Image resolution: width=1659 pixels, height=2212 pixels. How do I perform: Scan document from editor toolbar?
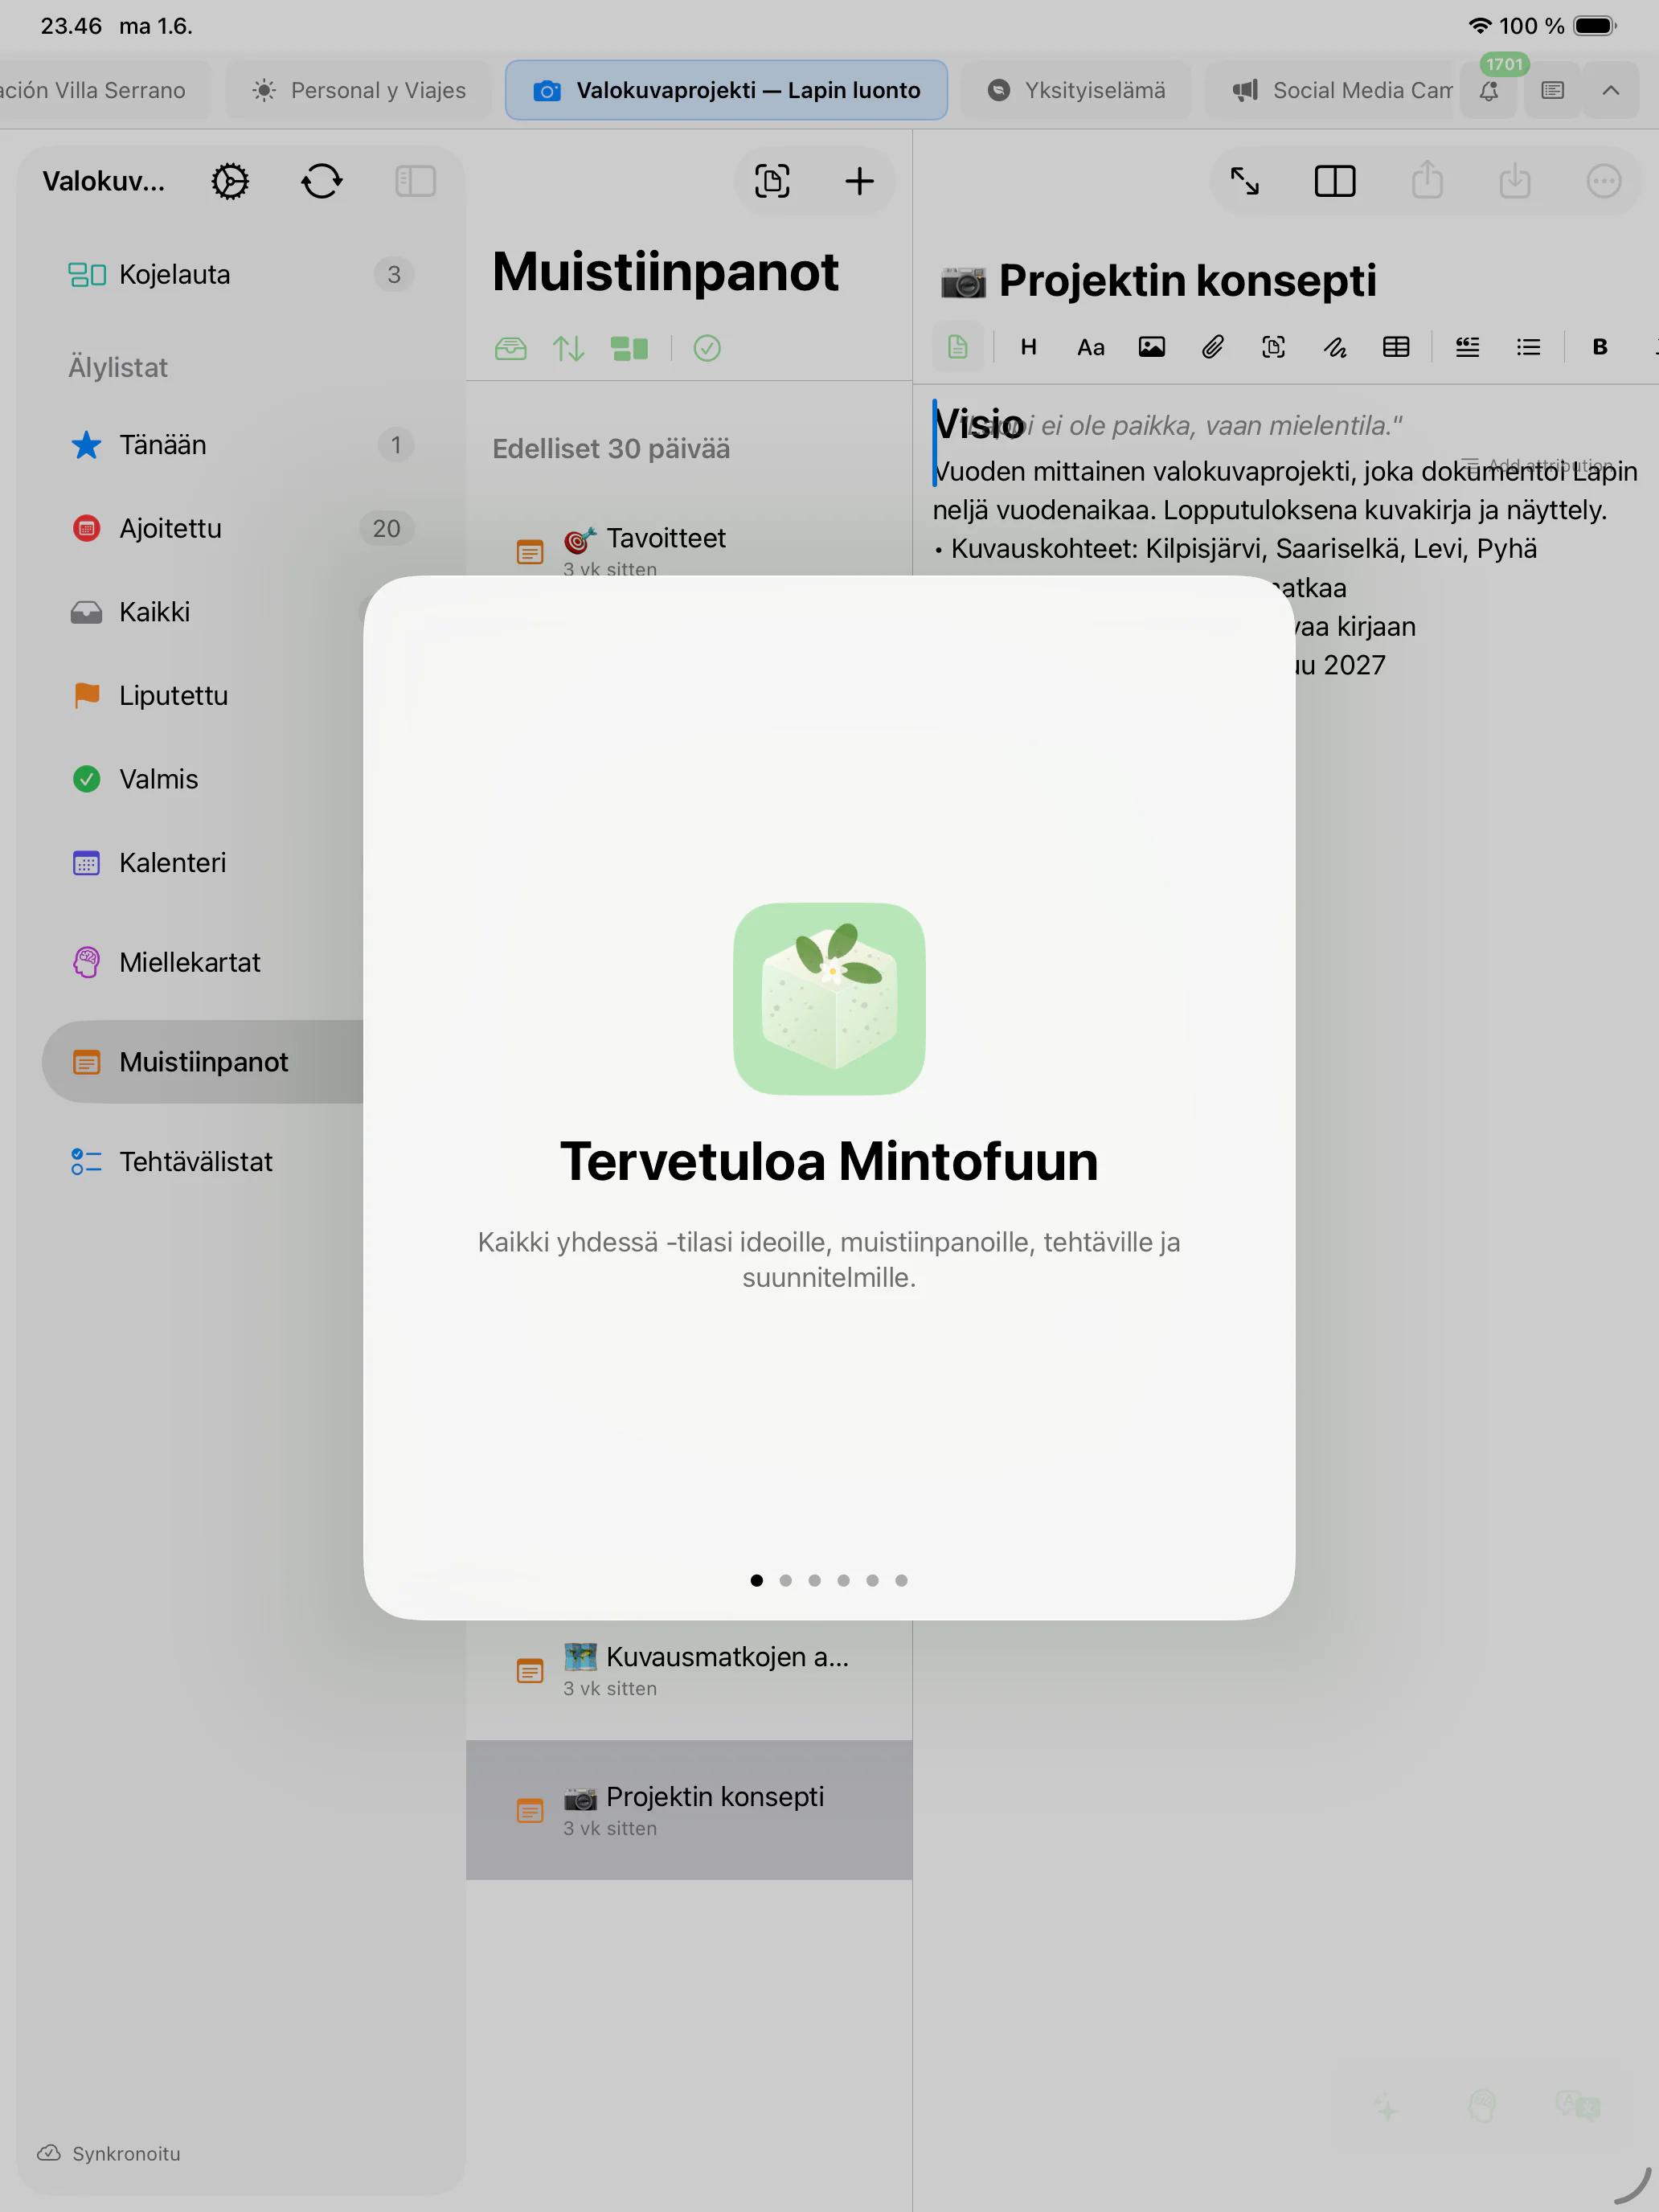pos(1274,347)
